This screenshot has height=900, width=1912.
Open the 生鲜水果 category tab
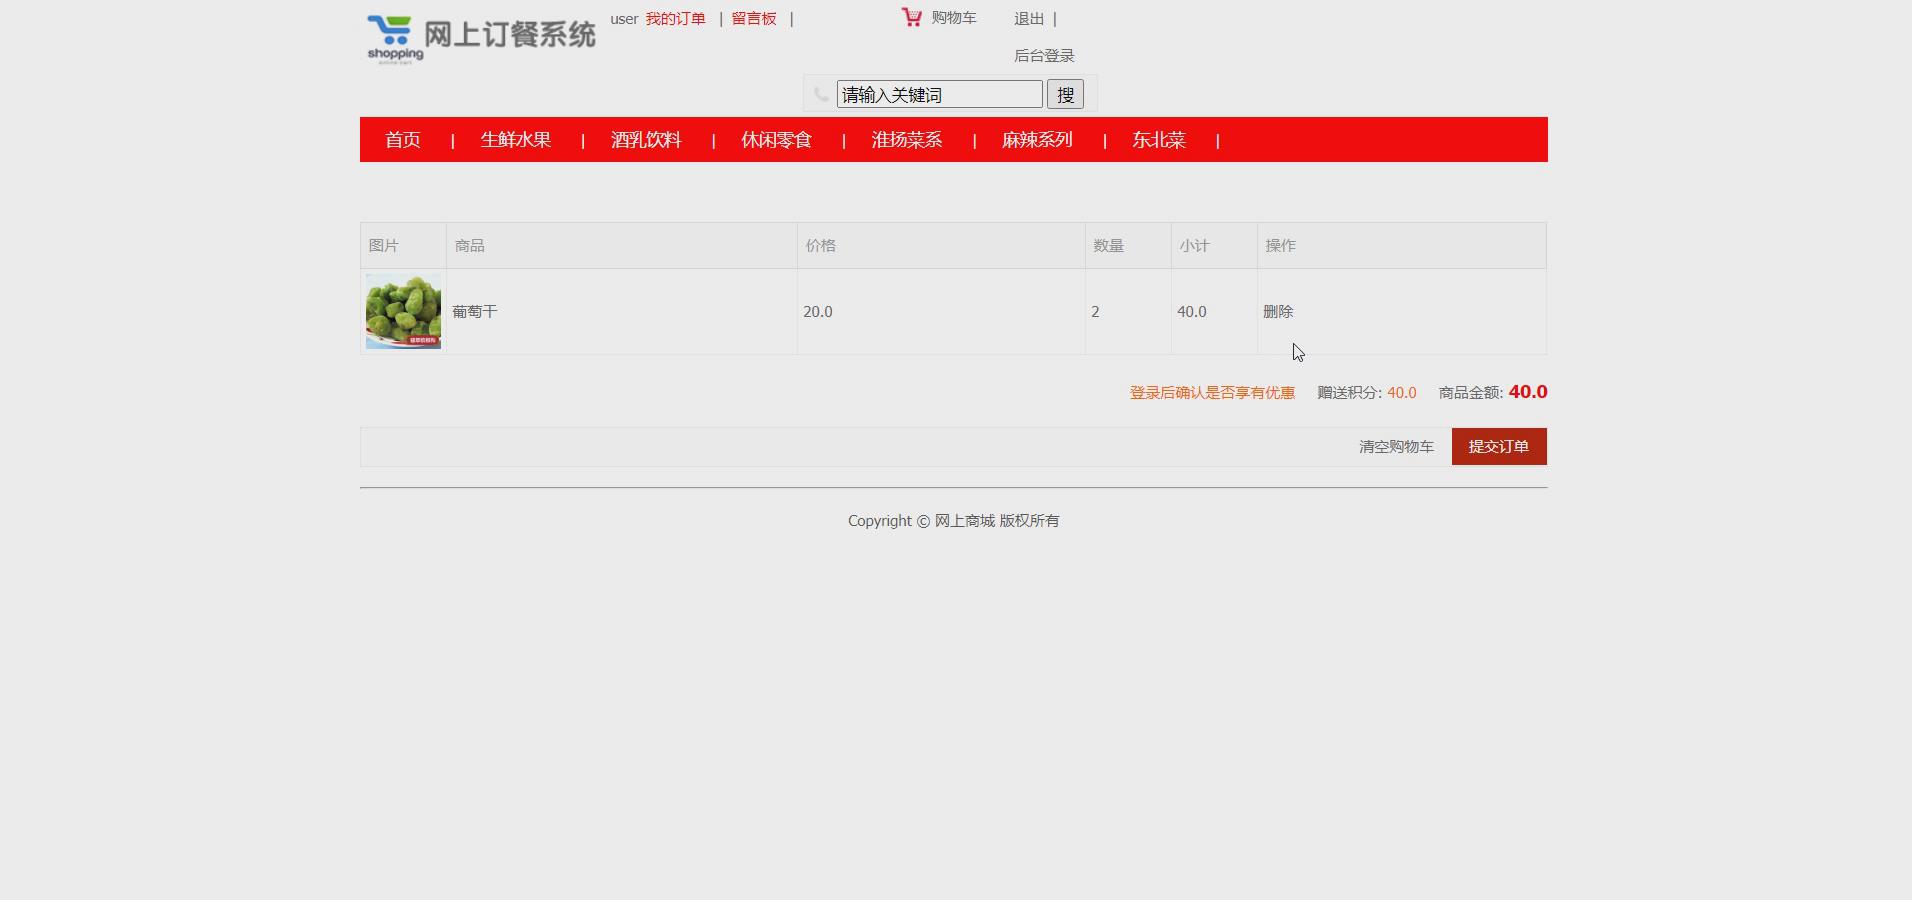click(x=515, y=140)
